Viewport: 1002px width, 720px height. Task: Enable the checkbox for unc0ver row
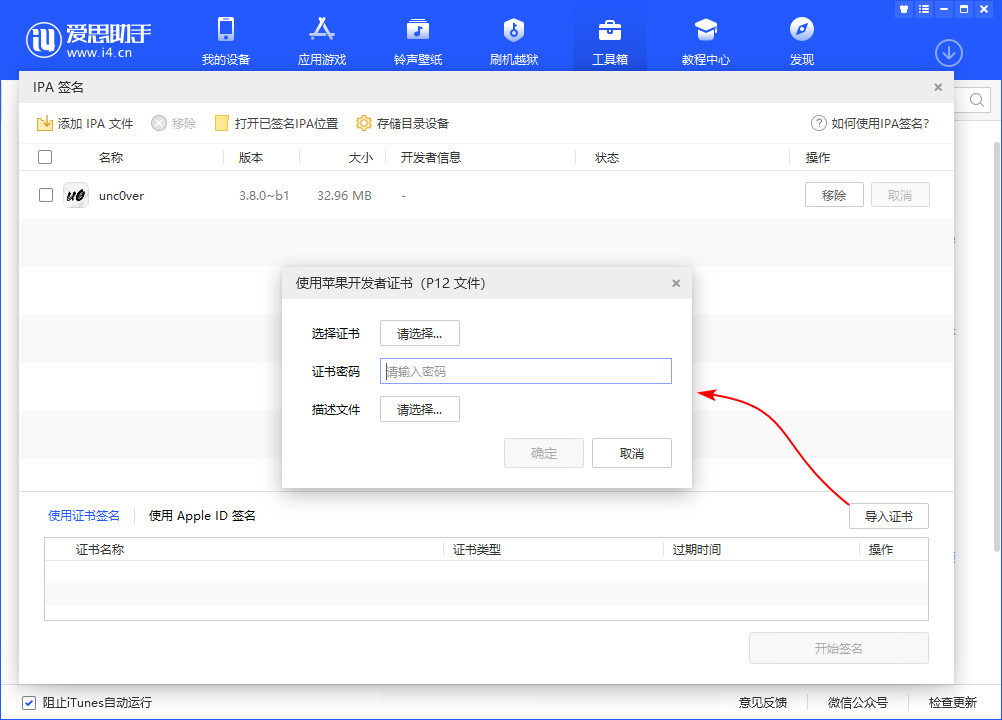click(x=45, y=195)
